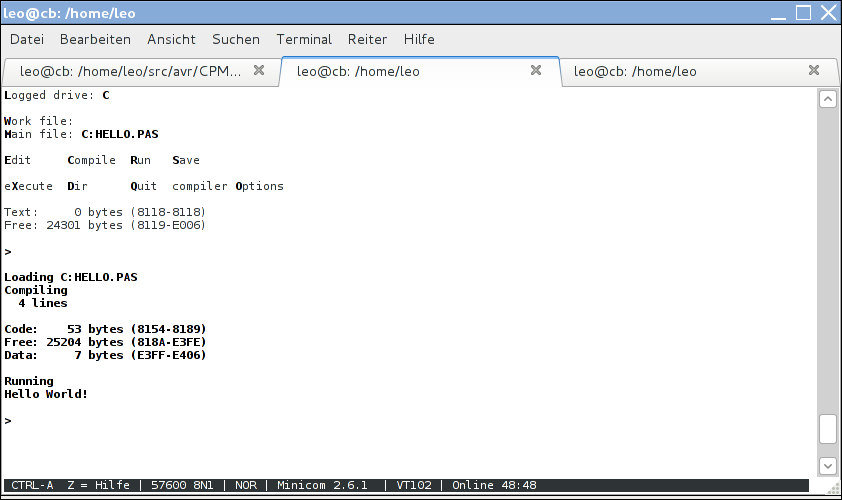This screenshot has height=500, width=842.
Task: Click the window resize grip corner
Action: [x=833, y=488]
